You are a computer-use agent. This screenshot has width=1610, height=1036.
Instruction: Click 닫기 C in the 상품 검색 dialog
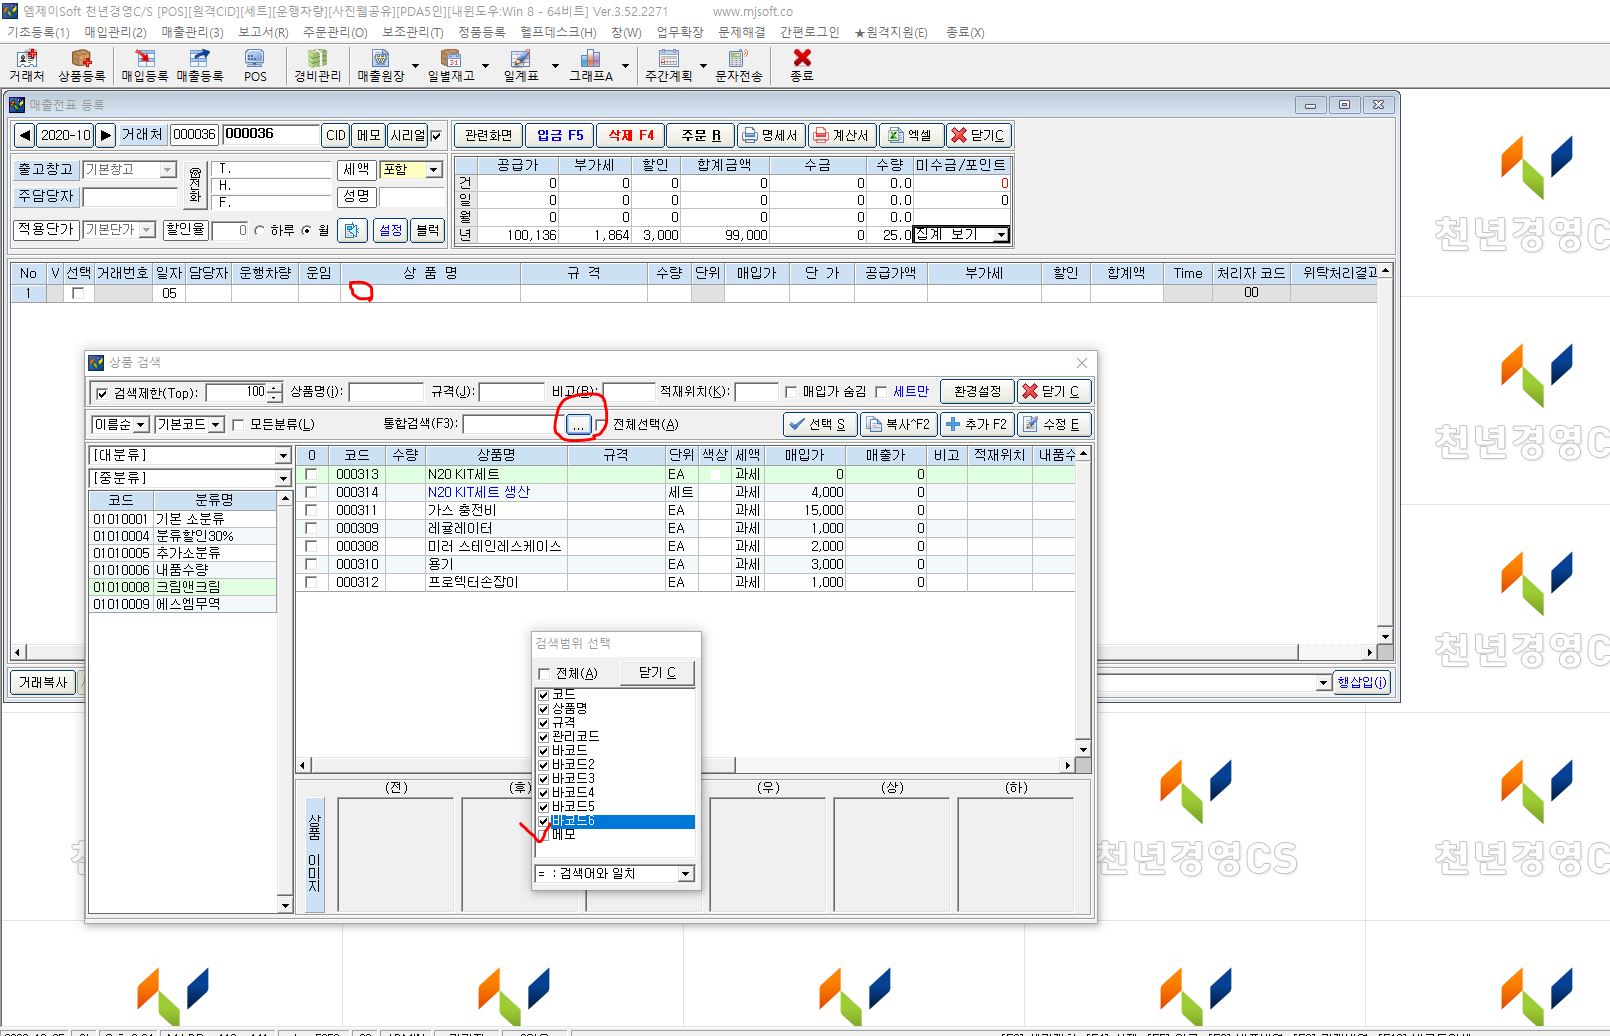click(1053, 391)
